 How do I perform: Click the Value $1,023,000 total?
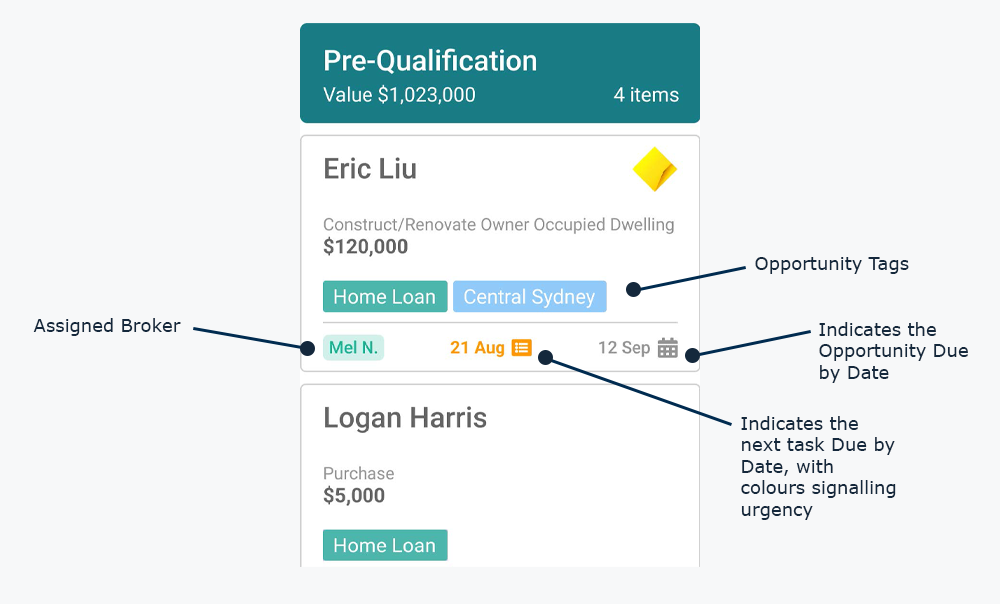(x=399, y=96)
